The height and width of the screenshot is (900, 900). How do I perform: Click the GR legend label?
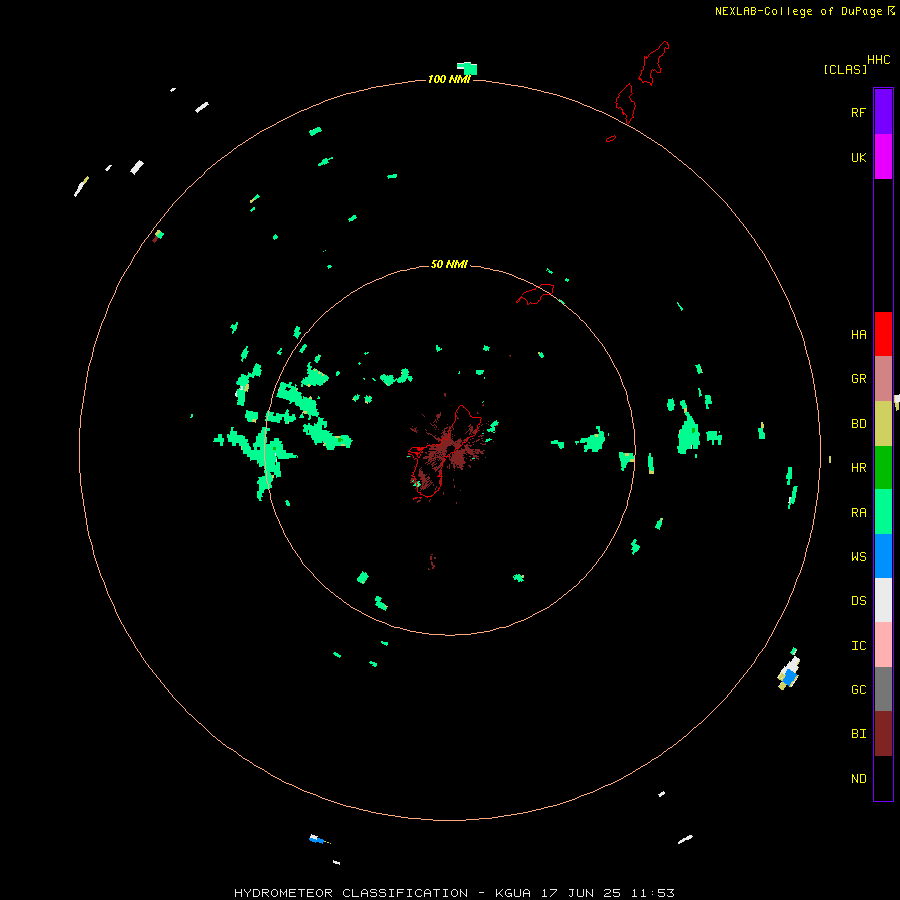coord(858,379)
